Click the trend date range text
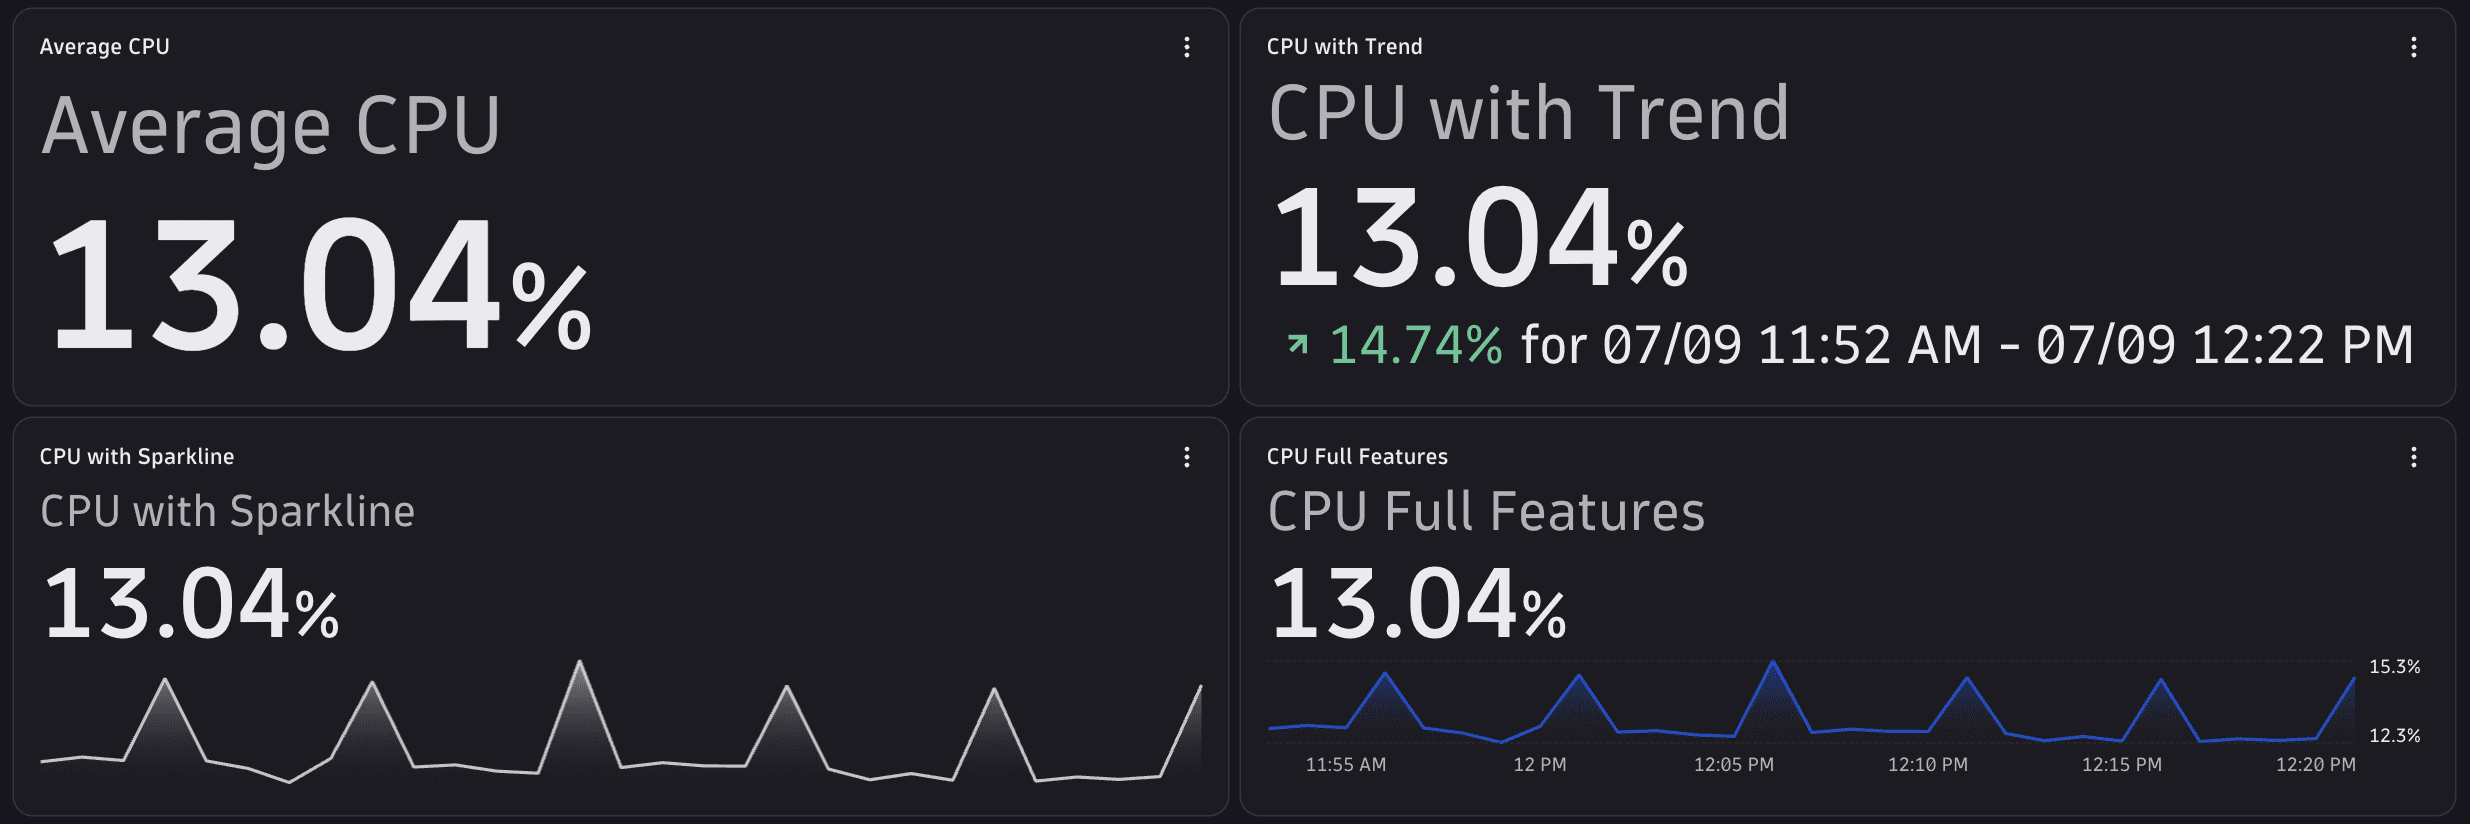This screenshot has width=2470, height=824. [x=1967, y=345]
